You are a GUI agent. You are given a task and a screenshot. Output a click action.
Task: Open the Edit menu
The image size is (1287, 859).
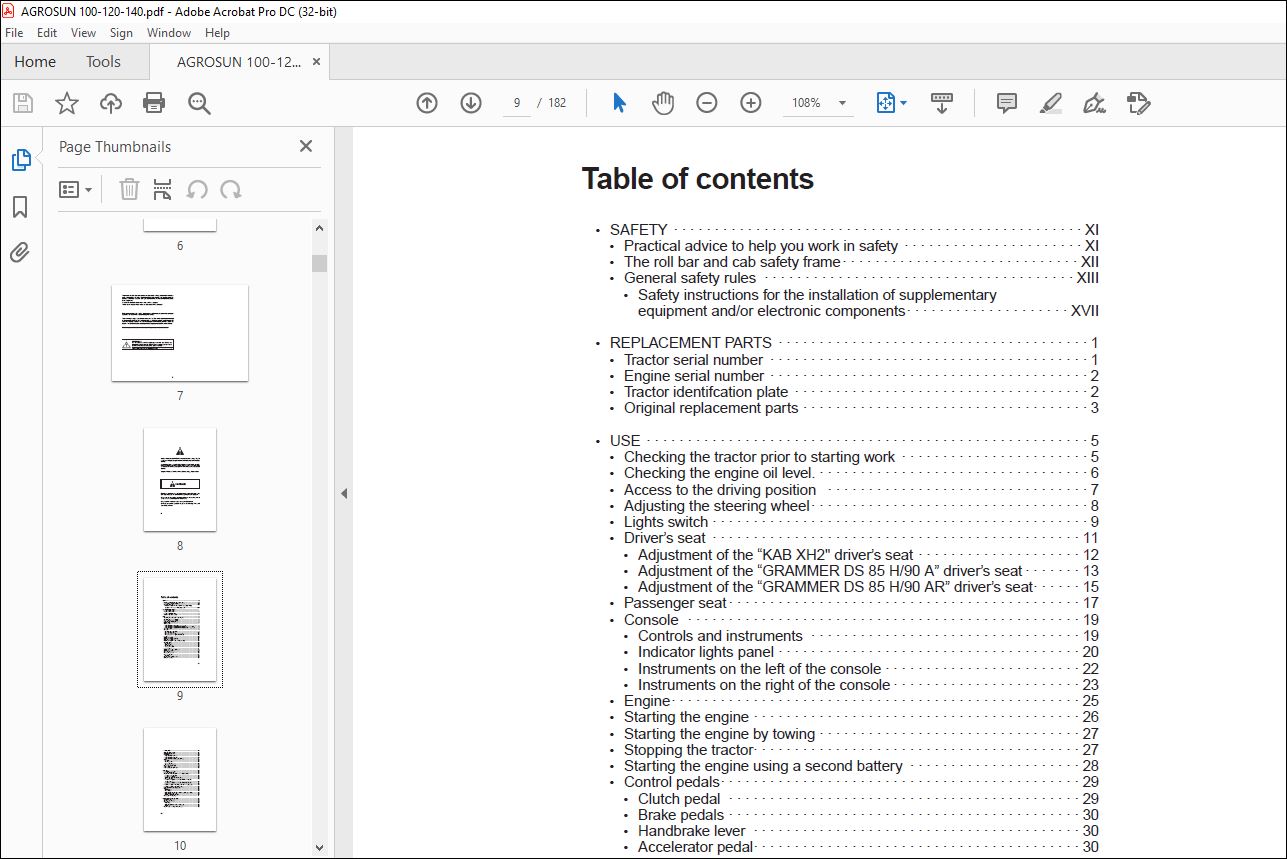pos(47,33)
